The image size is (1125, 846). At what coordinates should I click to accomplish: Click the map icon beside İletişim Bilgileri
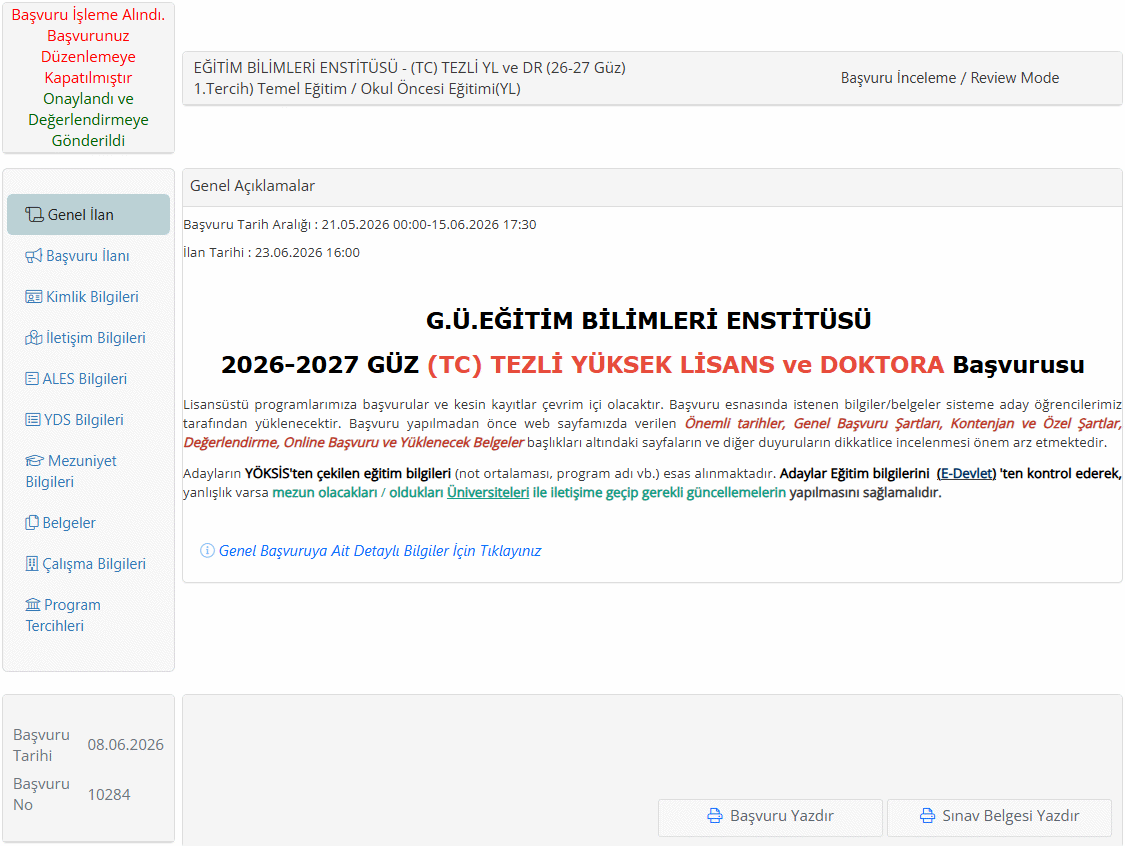point(34,338)
